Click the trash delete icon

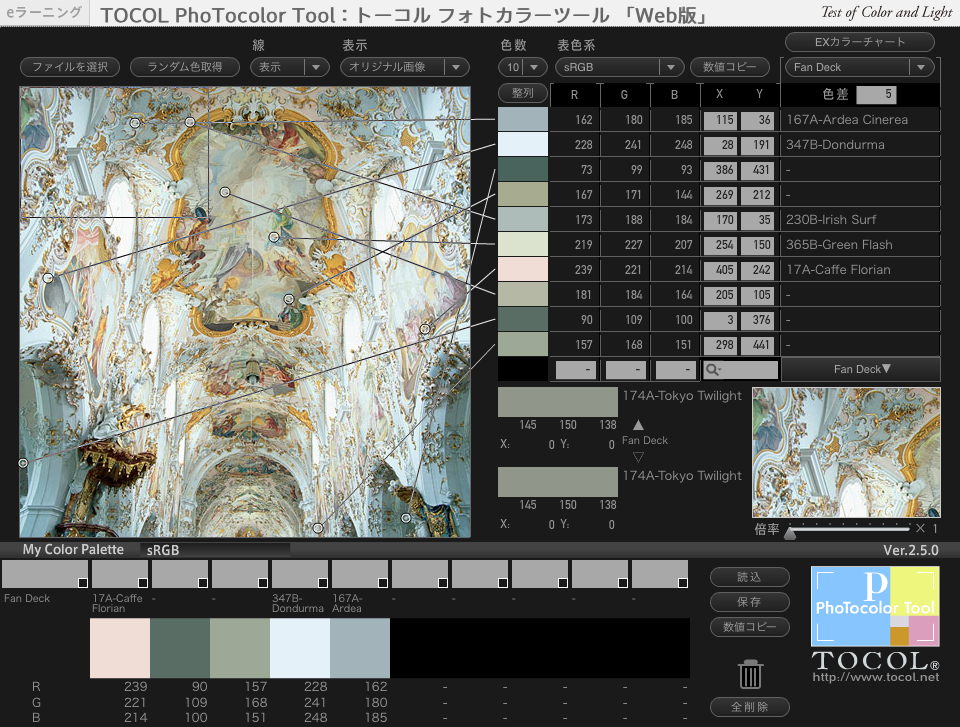pos(750,674)
